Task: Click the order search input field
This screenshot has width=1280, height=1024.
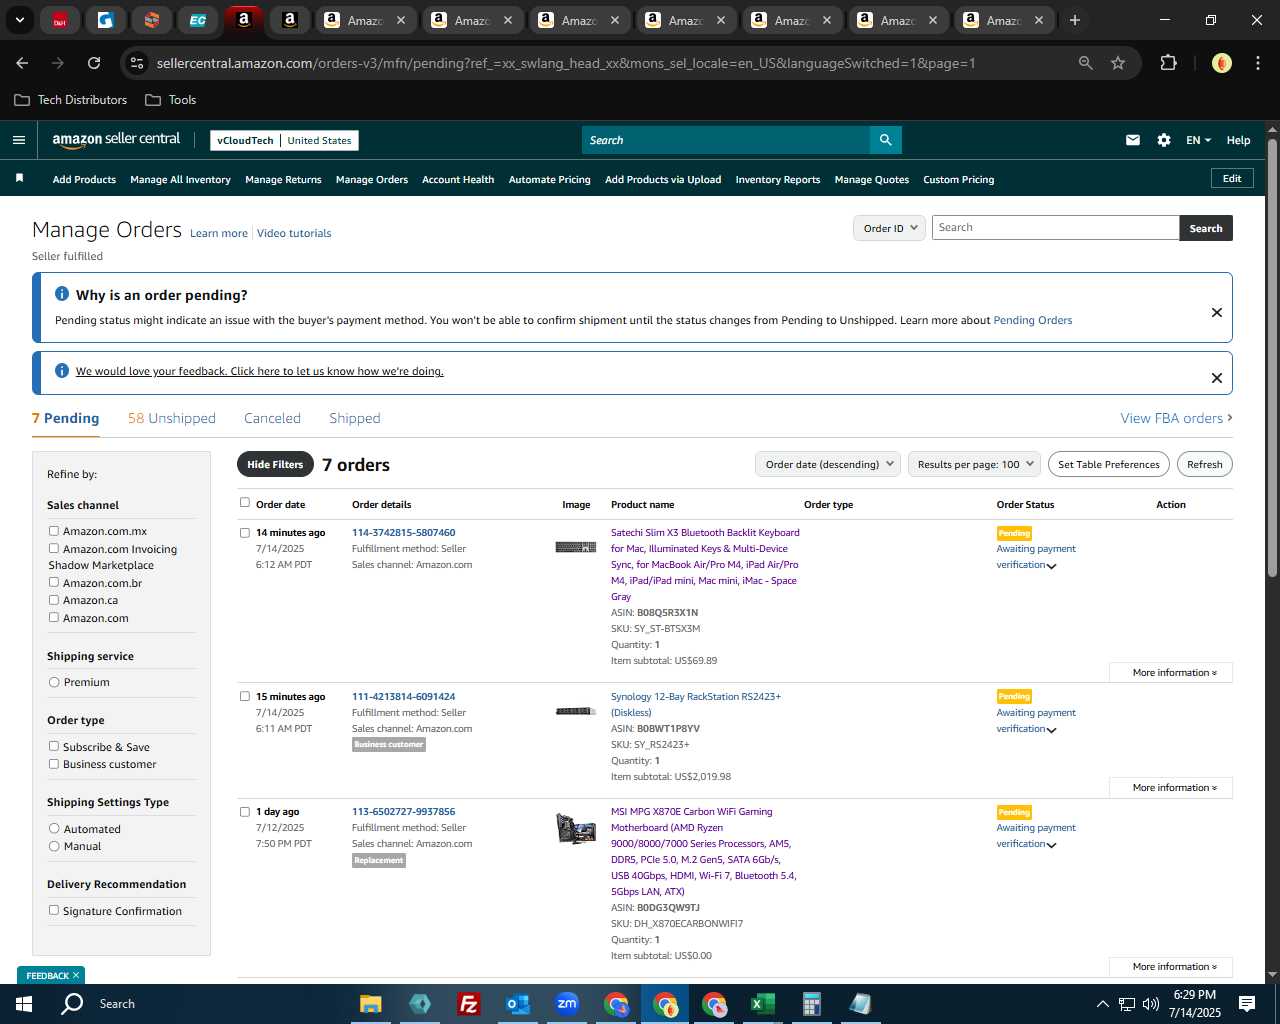Action: [x=1055, y=228]
